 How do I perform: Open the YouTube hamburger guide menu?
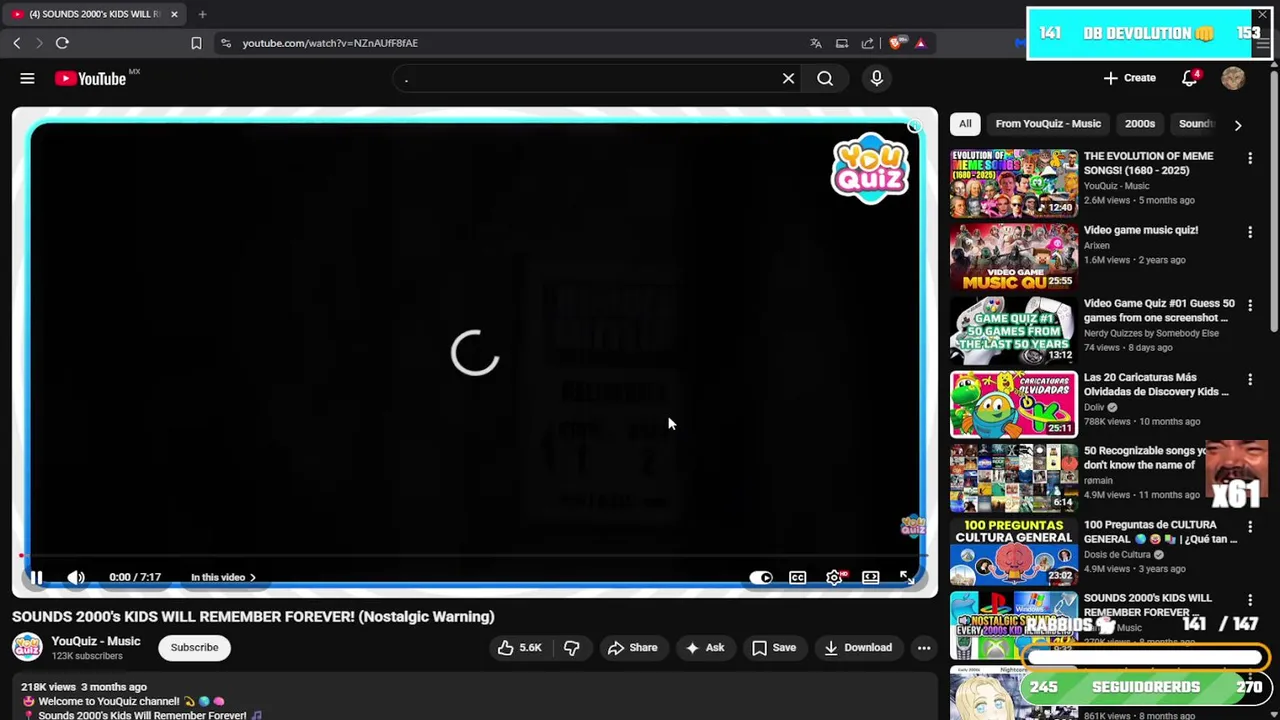(x=27, y=78)
